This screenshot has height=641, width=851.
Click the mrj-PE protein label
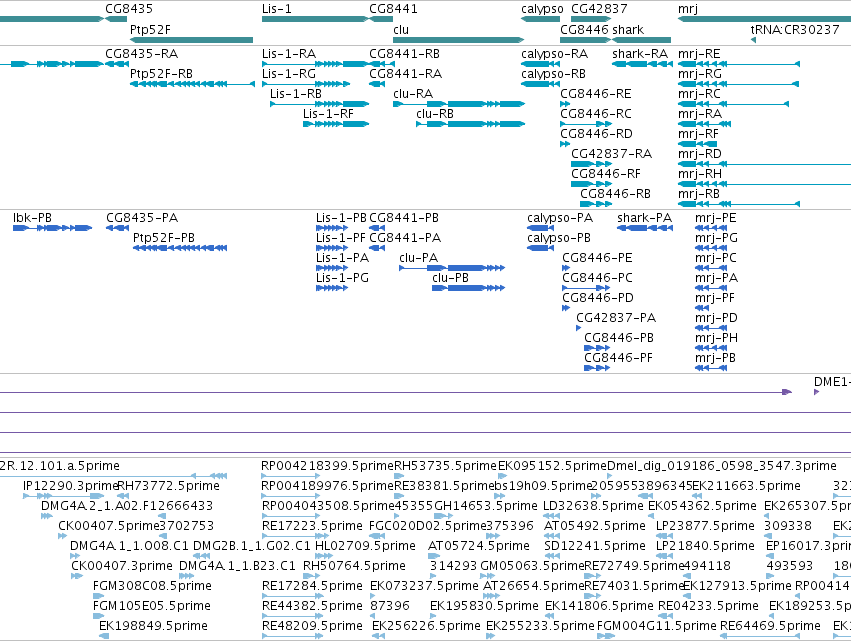tap(716, 218)
